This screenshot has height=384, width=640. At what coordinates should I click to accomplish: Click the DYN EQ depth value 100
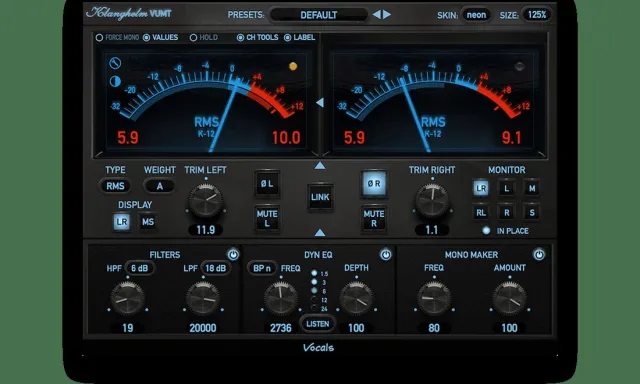pyautogui.click(x=356, y=328)
